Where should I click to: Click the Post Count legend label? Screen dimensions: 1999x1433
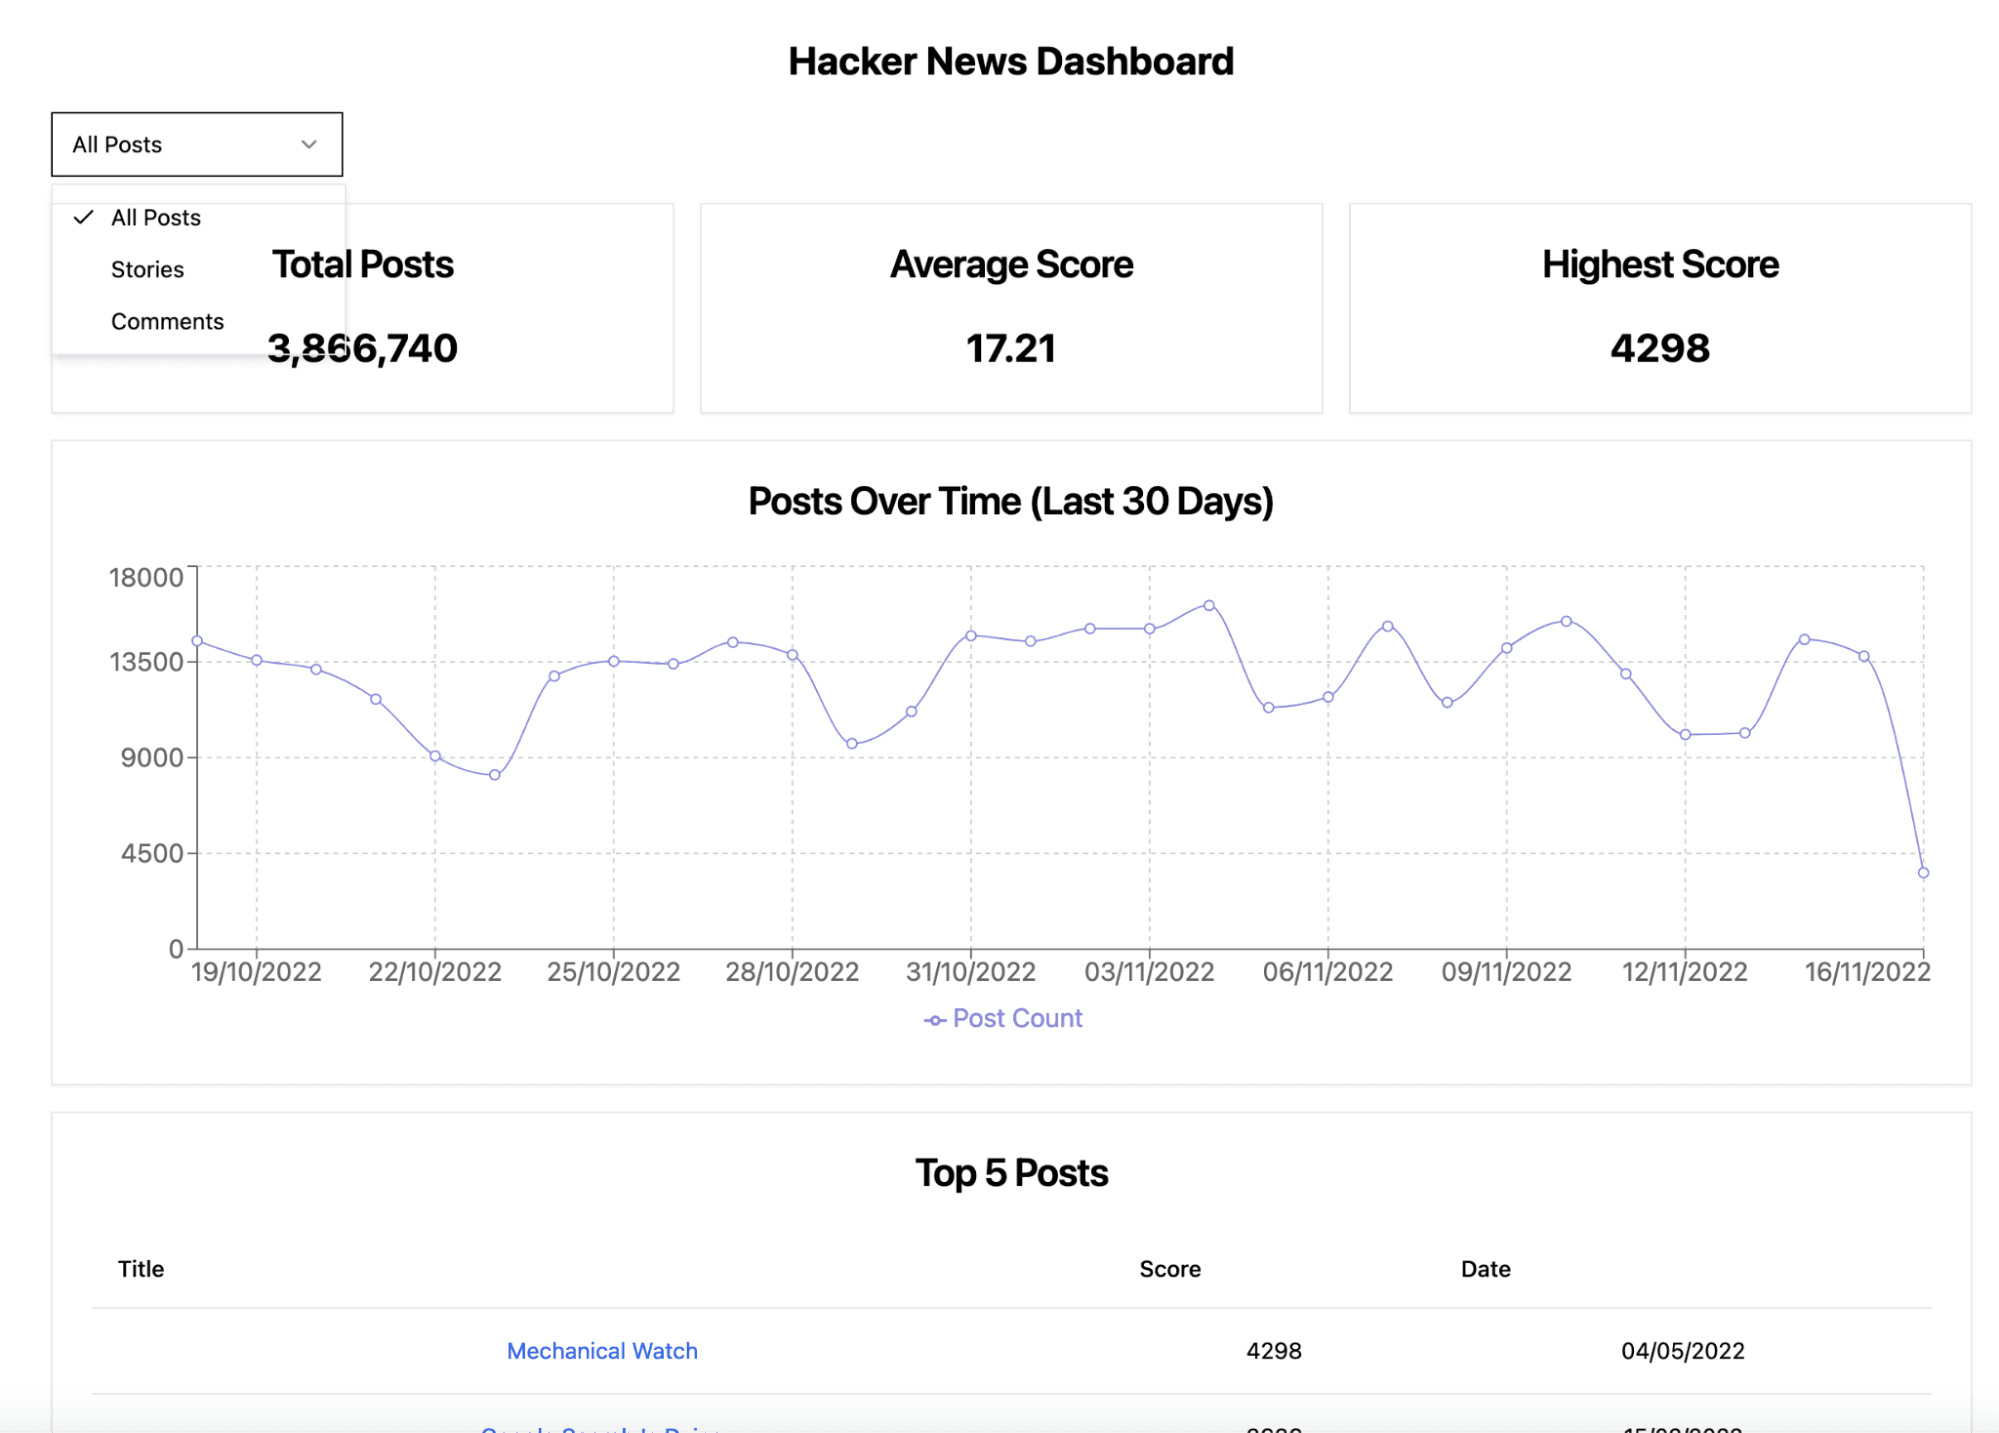[1017, 1018]
